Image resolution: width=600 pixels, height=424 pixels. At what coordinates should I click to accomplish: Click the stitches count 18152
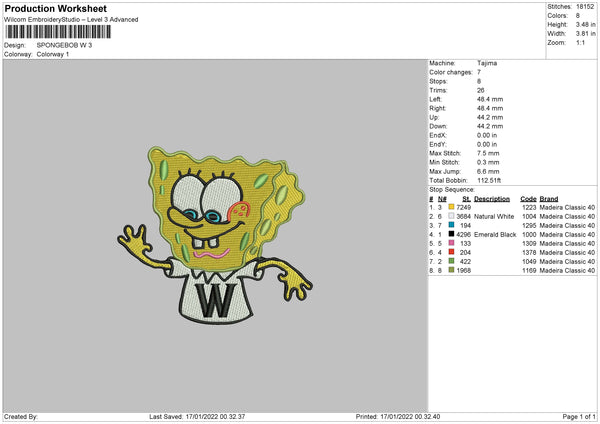click(x=585, y=7)
